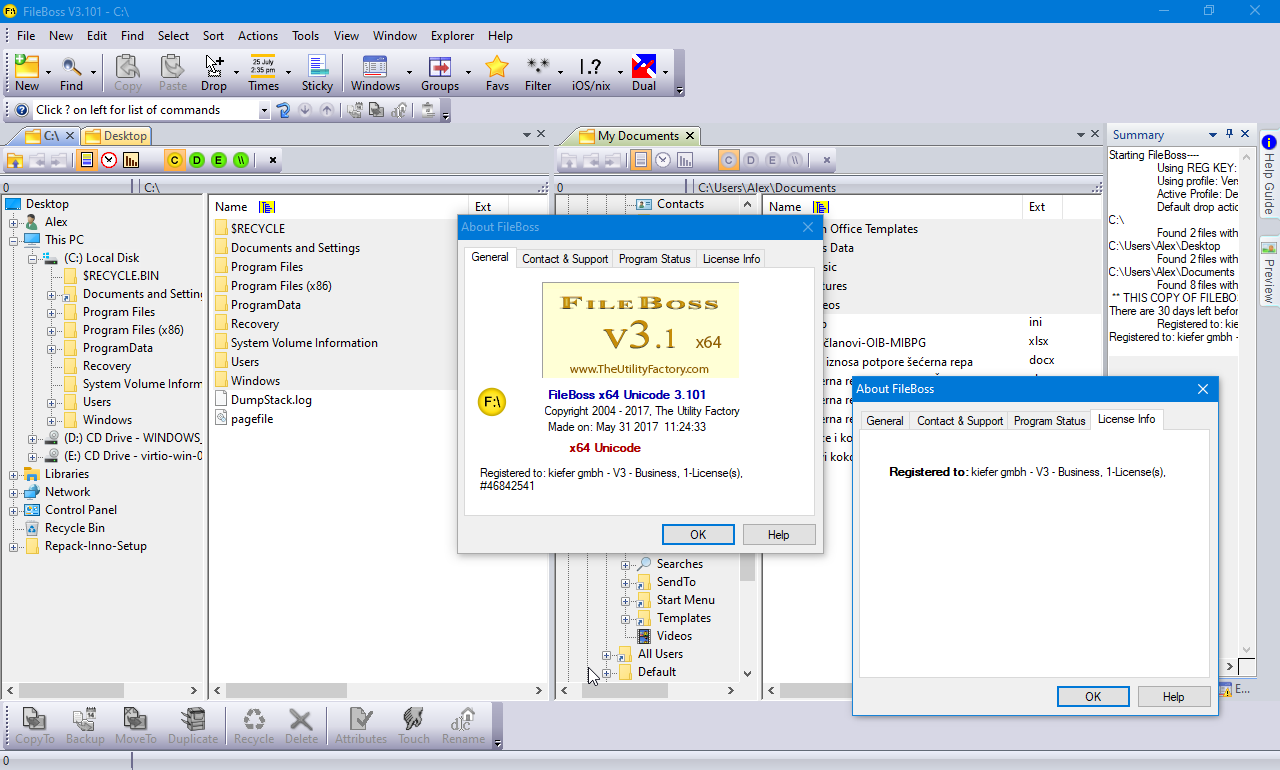This screenshot has width=1280, height=770.
Task: Switch to Program Status tab in front dialog
Action: tap(1049, 421)
